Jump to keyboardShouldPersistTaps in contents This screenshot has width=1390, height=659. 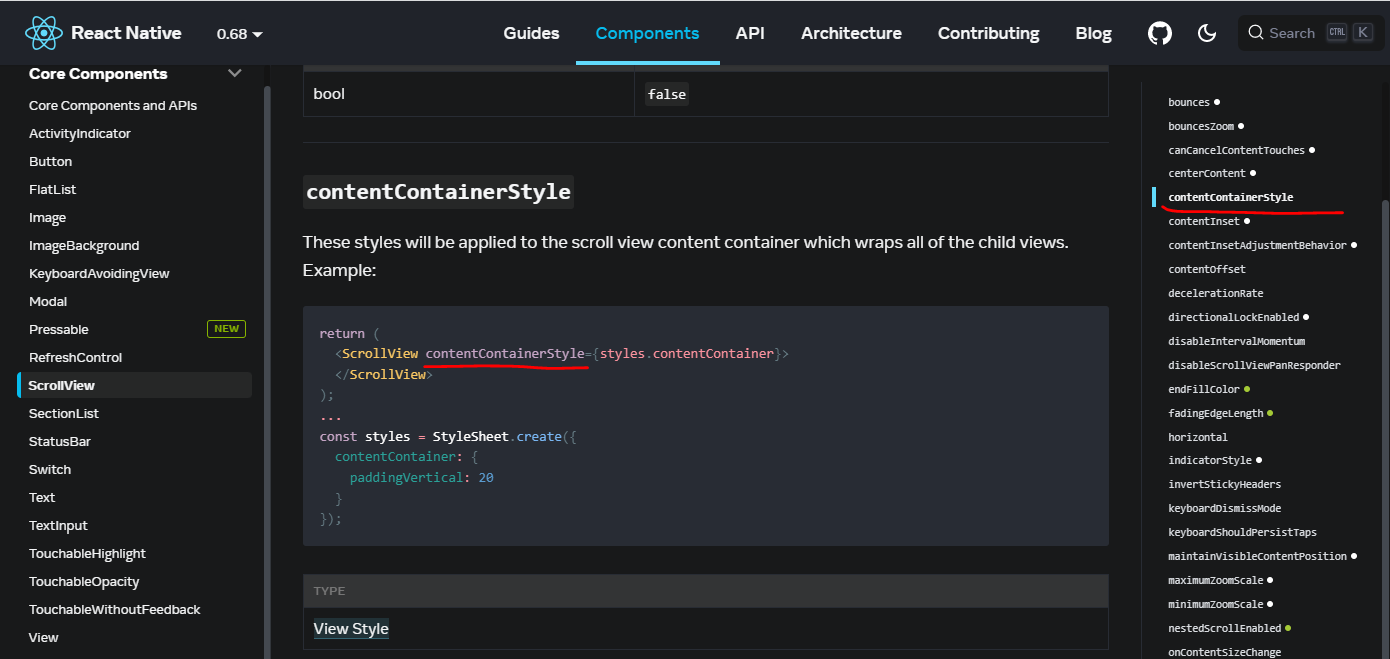(x=1243, y=532)
